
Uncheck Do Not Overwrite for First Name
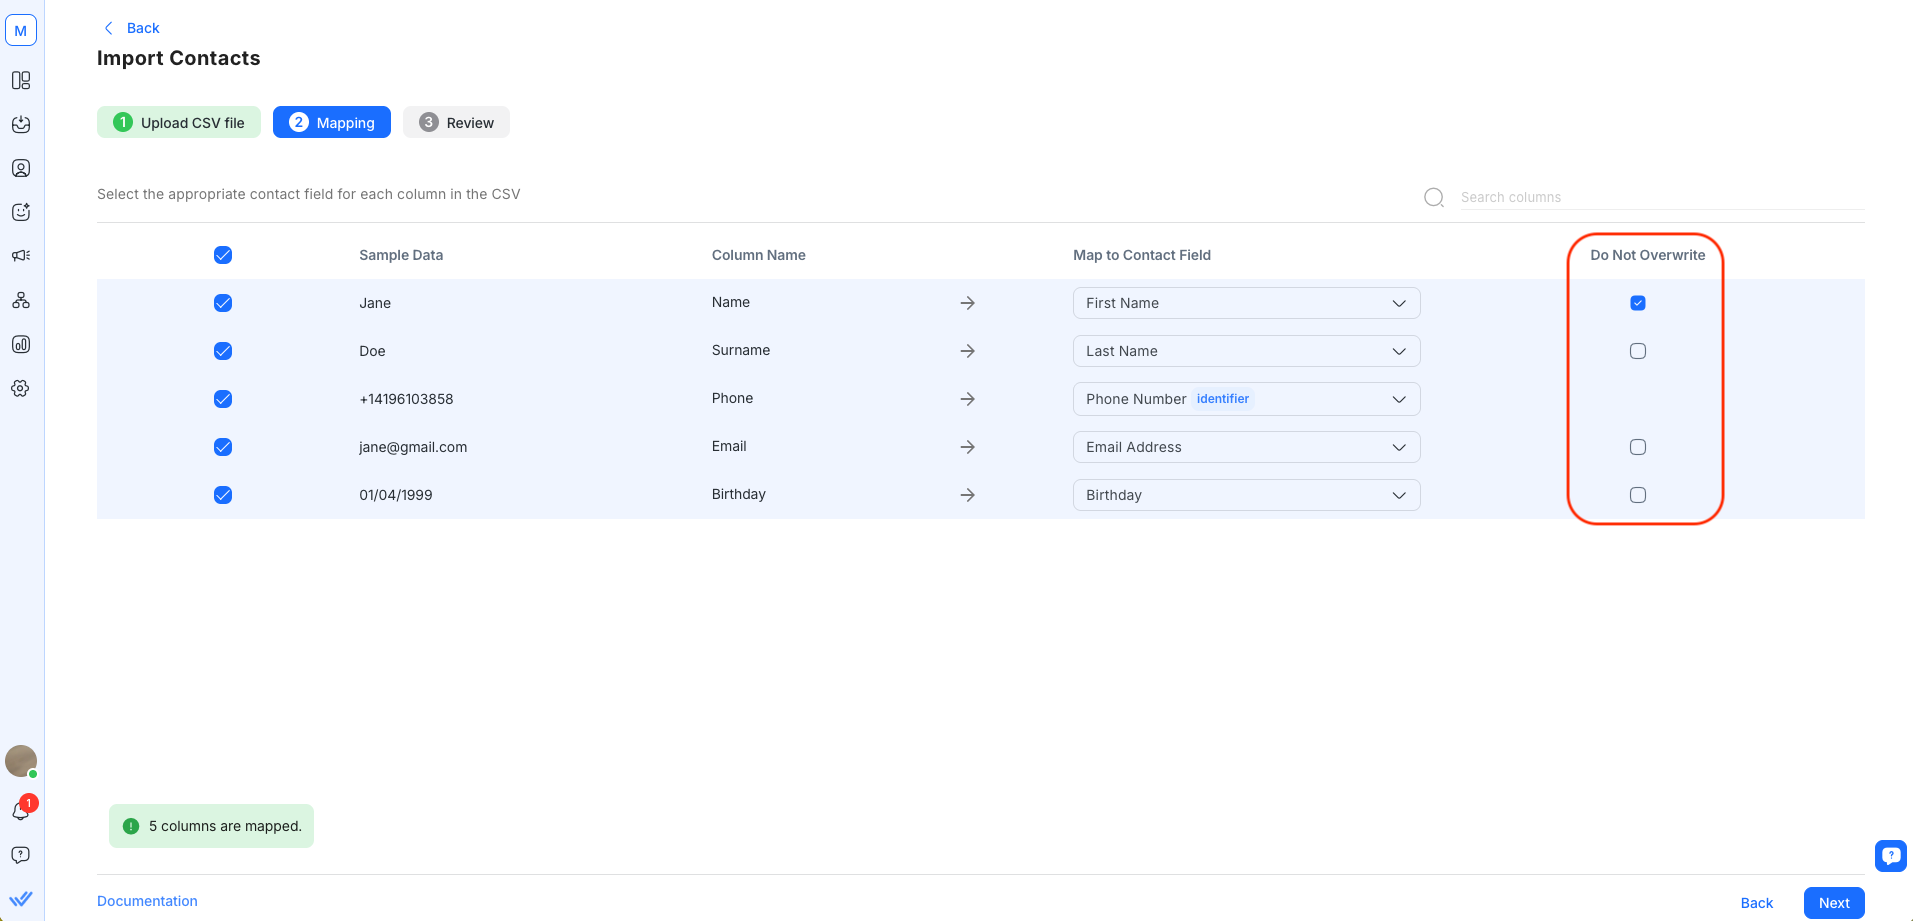1637,303
